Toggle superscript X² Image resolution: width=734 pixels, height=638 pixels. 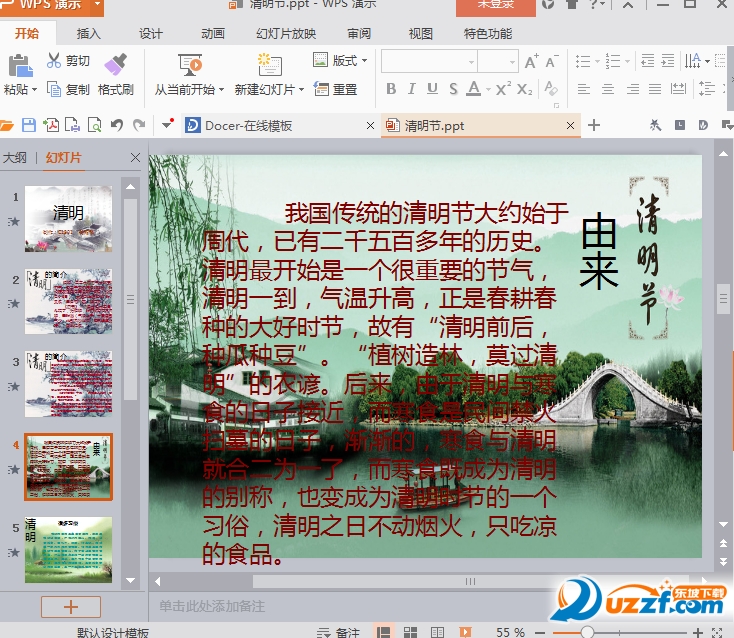pyautogui.click(x=503, y=88)
